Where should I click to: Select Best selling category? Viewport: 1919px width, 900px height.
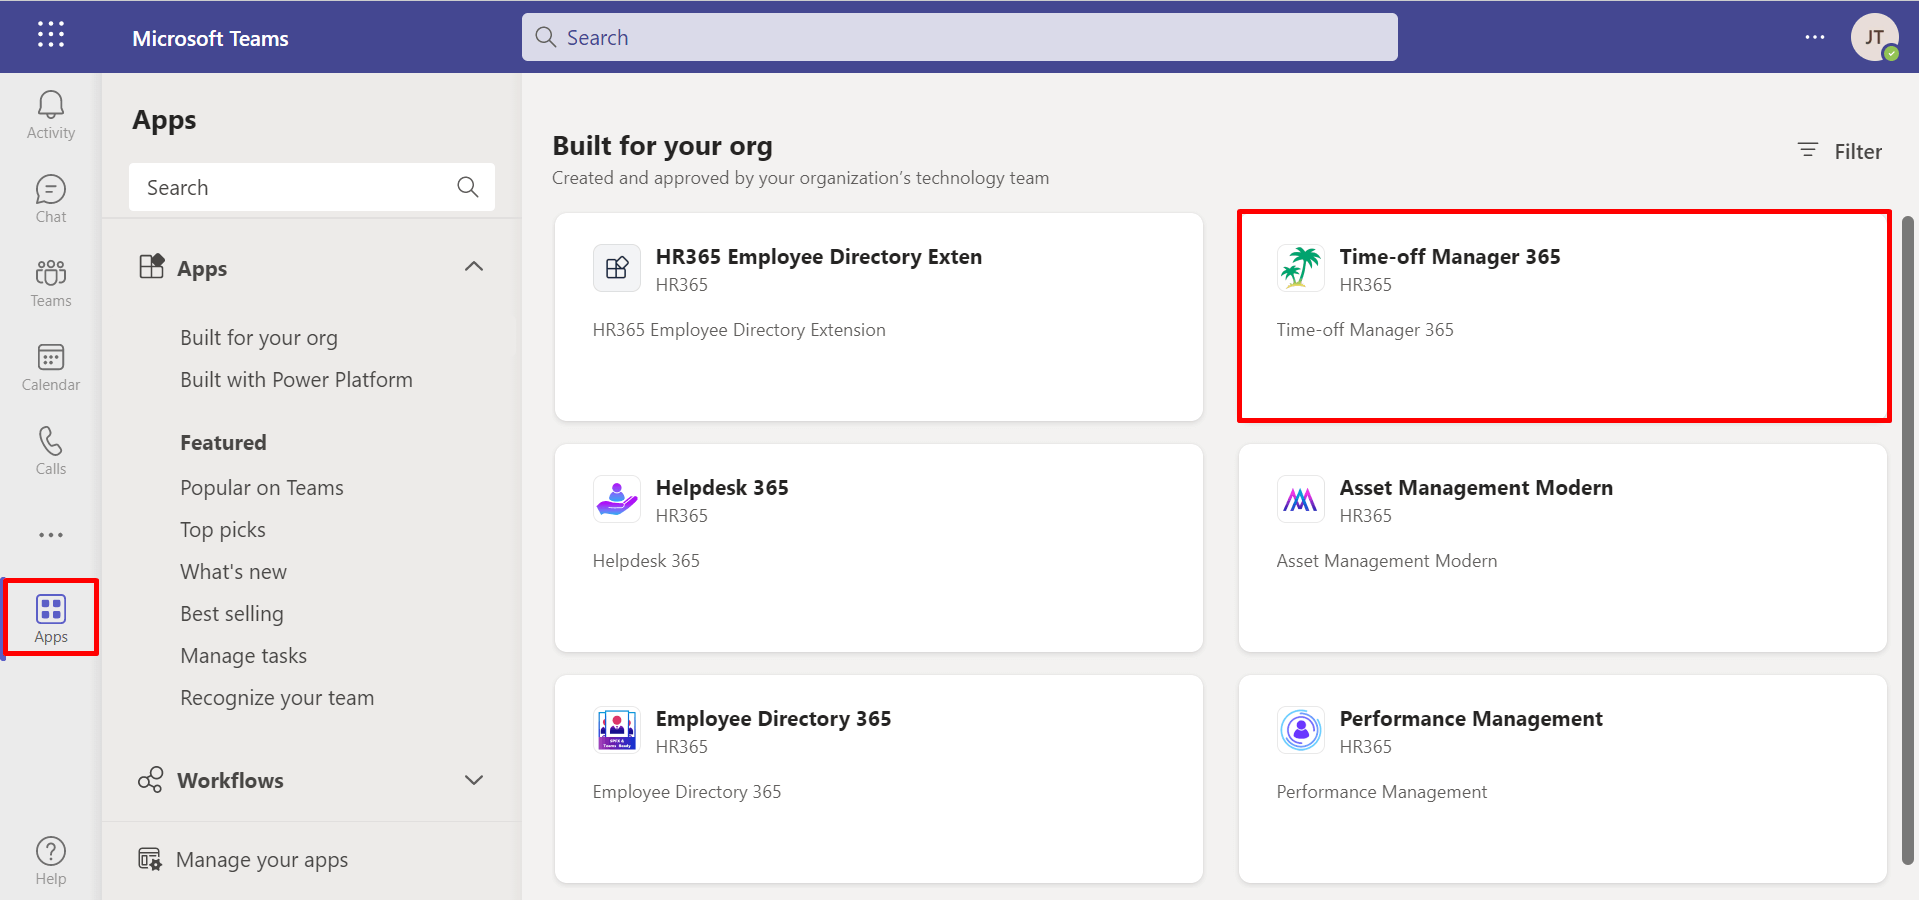coord(232,614)
